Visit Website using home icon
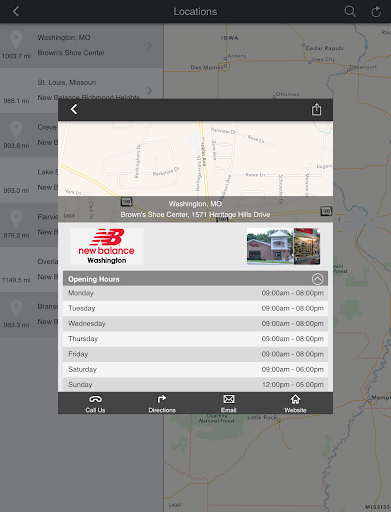Screen dimensions: 391x512 point(295,399)
